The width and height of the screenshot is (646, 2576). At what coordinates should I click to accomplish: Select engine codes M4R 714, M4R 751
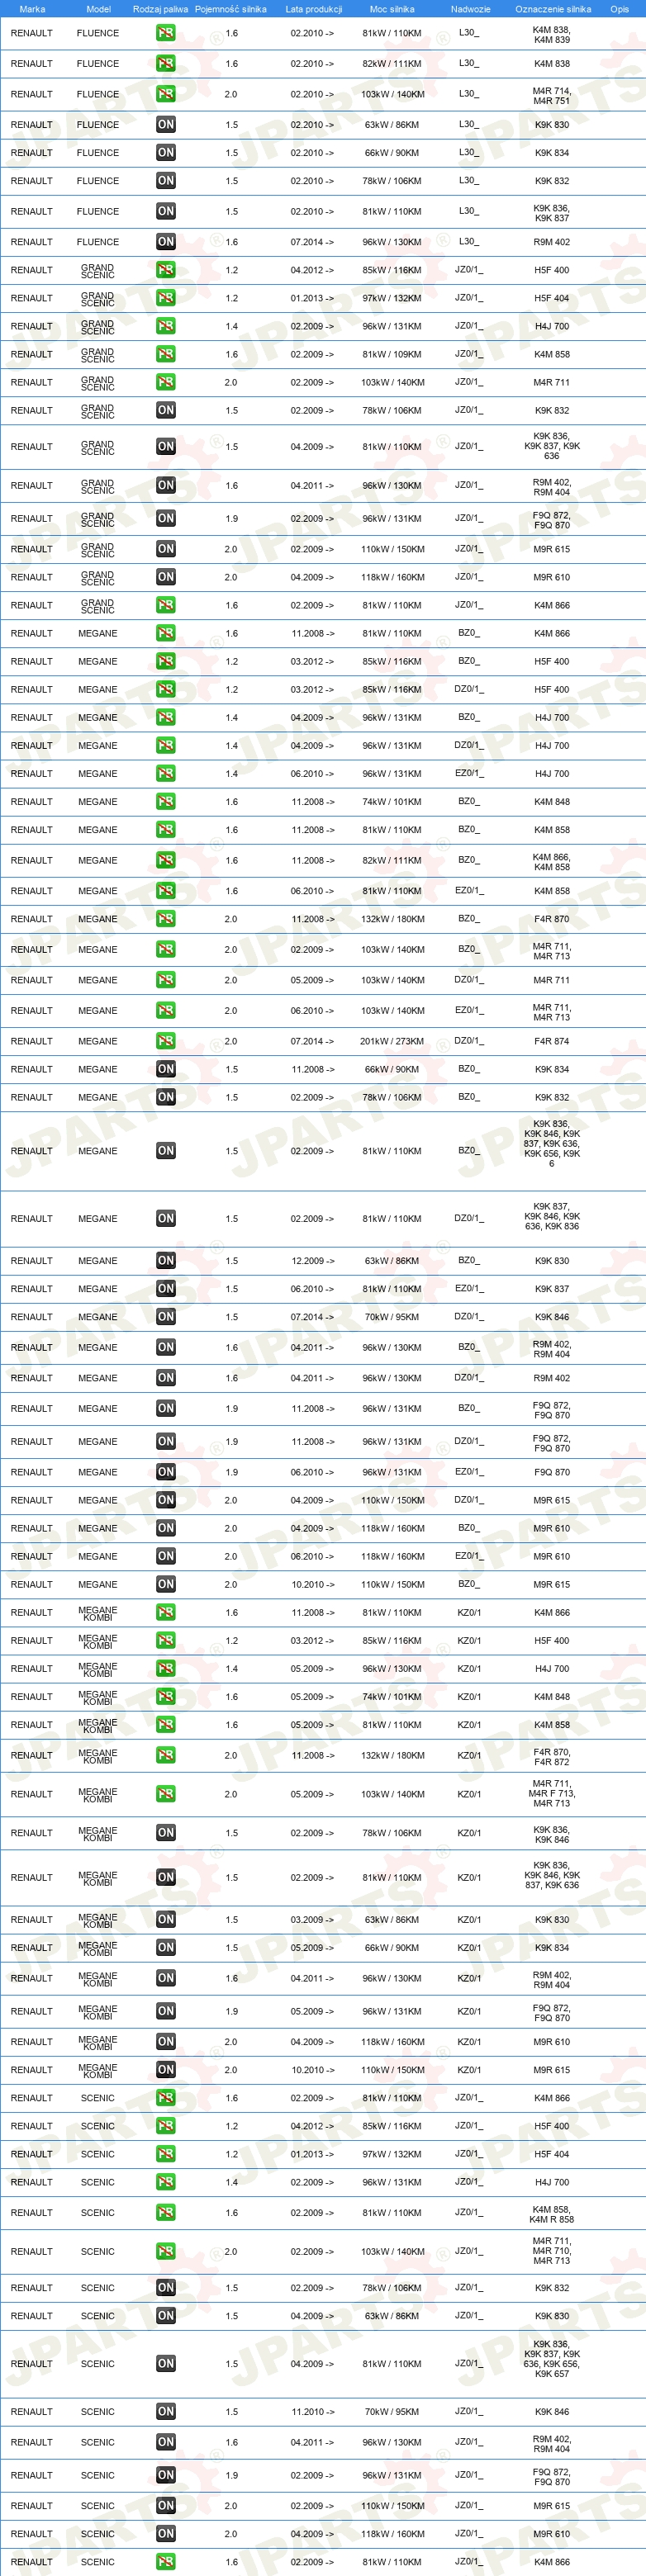552,95
